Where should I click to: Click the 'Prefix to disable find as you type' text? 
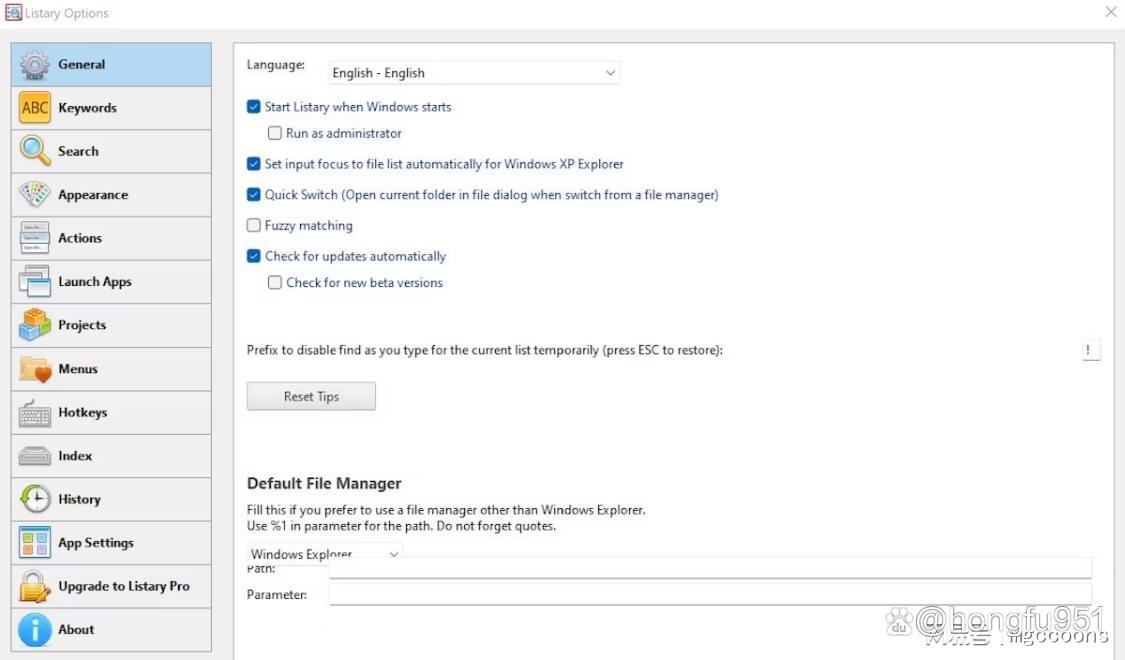point(485,350)
